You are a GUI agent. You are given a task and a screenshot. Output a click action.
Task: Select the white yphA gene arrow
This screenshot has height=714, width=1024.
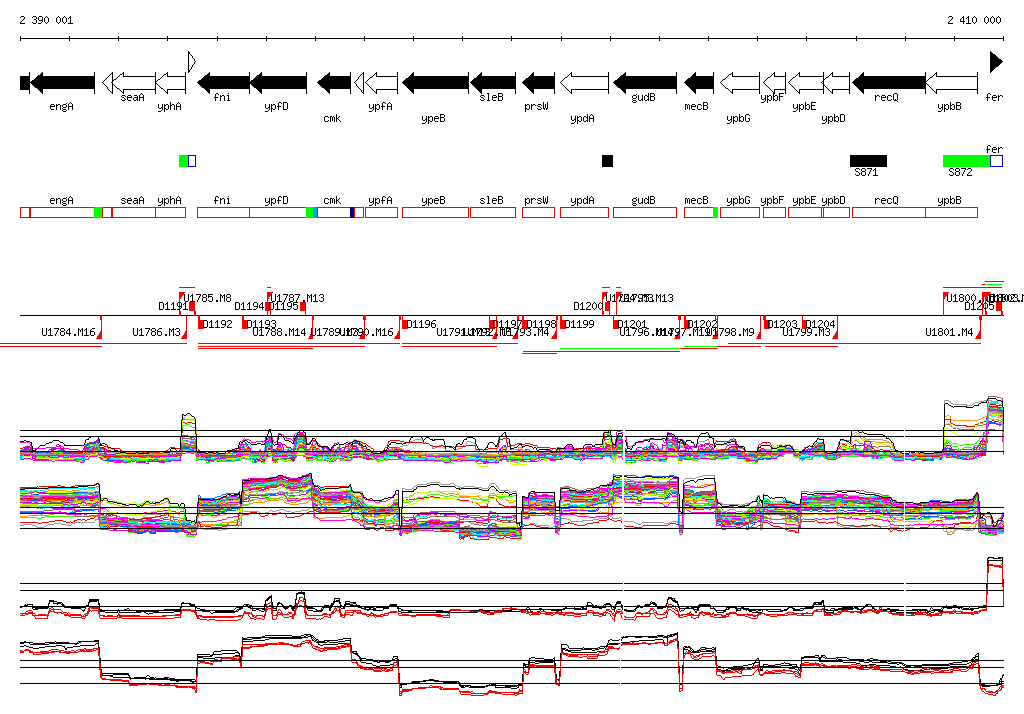coord(171,82)
